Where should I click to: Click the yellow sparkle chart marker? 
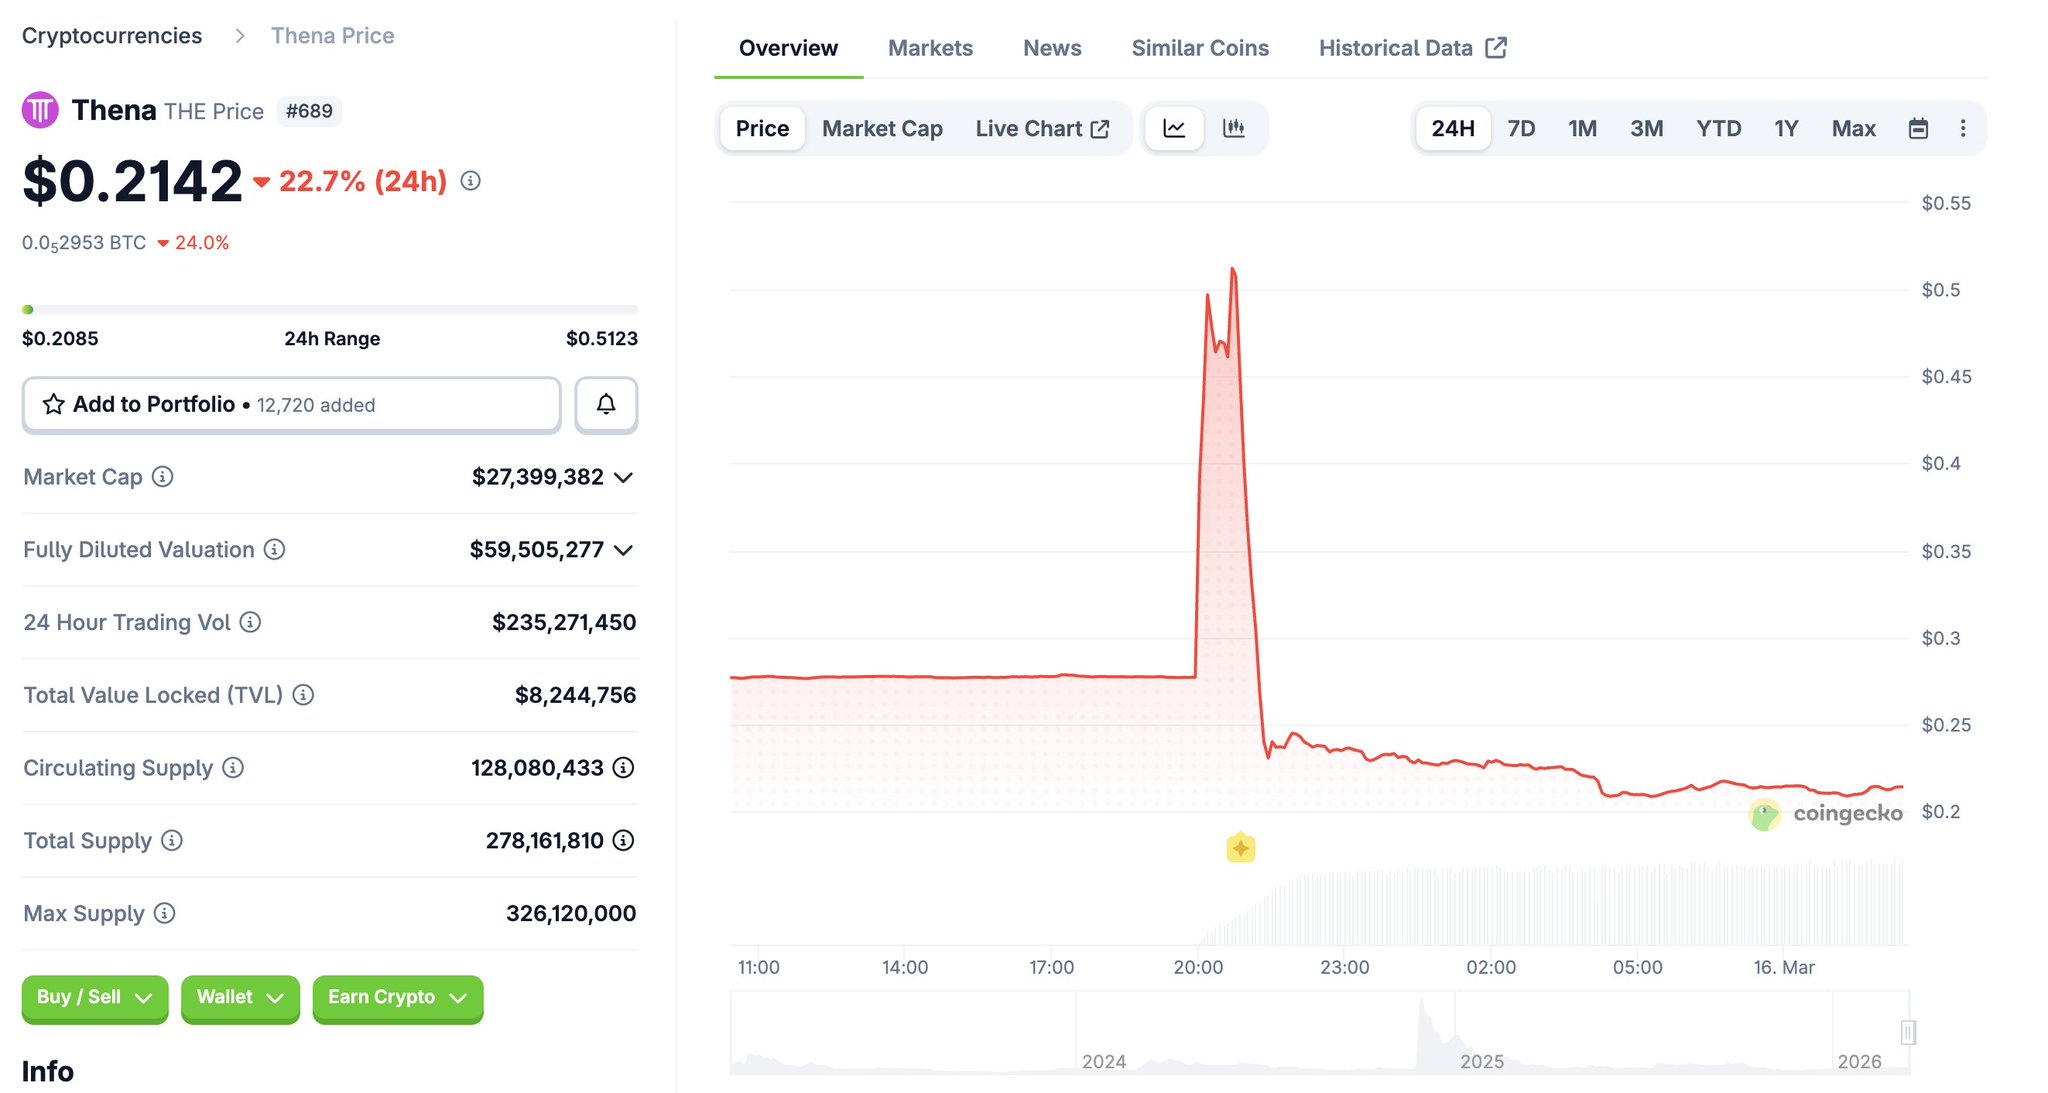pyautogui.click(x=1240, y=848)
